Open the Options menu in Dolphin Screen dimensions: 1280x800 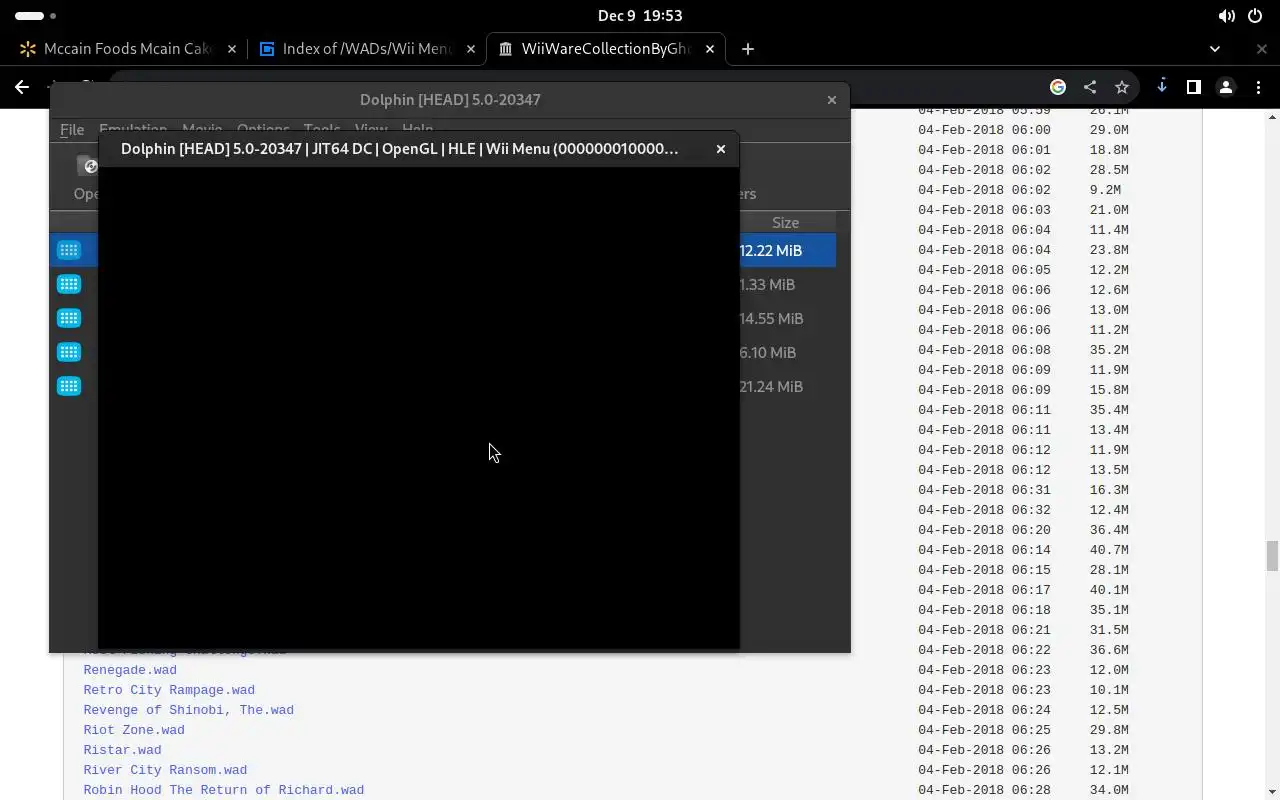[x=263, y=128]
